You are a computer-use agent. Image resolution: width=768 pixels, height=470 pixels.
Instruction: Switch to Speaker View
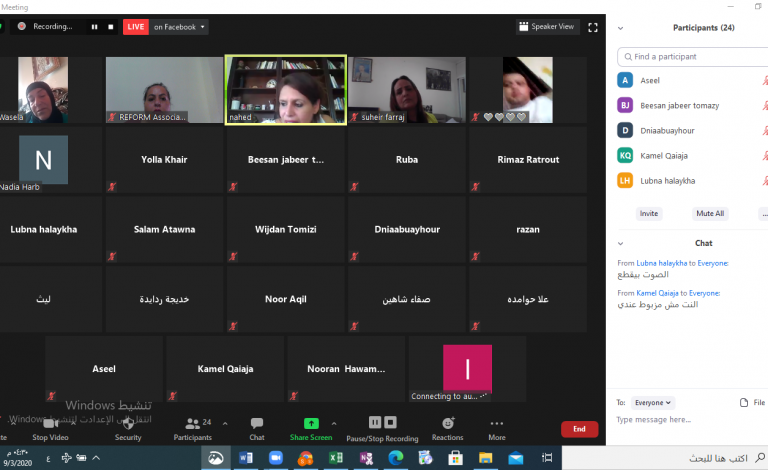pos(547,26)
